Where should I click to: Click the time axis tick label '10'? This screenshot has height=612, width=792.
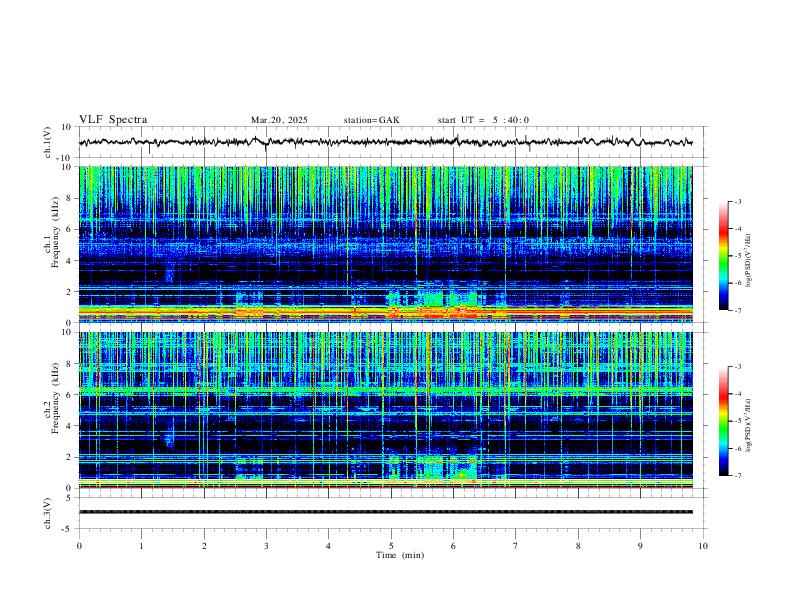[x=703, y=546]
